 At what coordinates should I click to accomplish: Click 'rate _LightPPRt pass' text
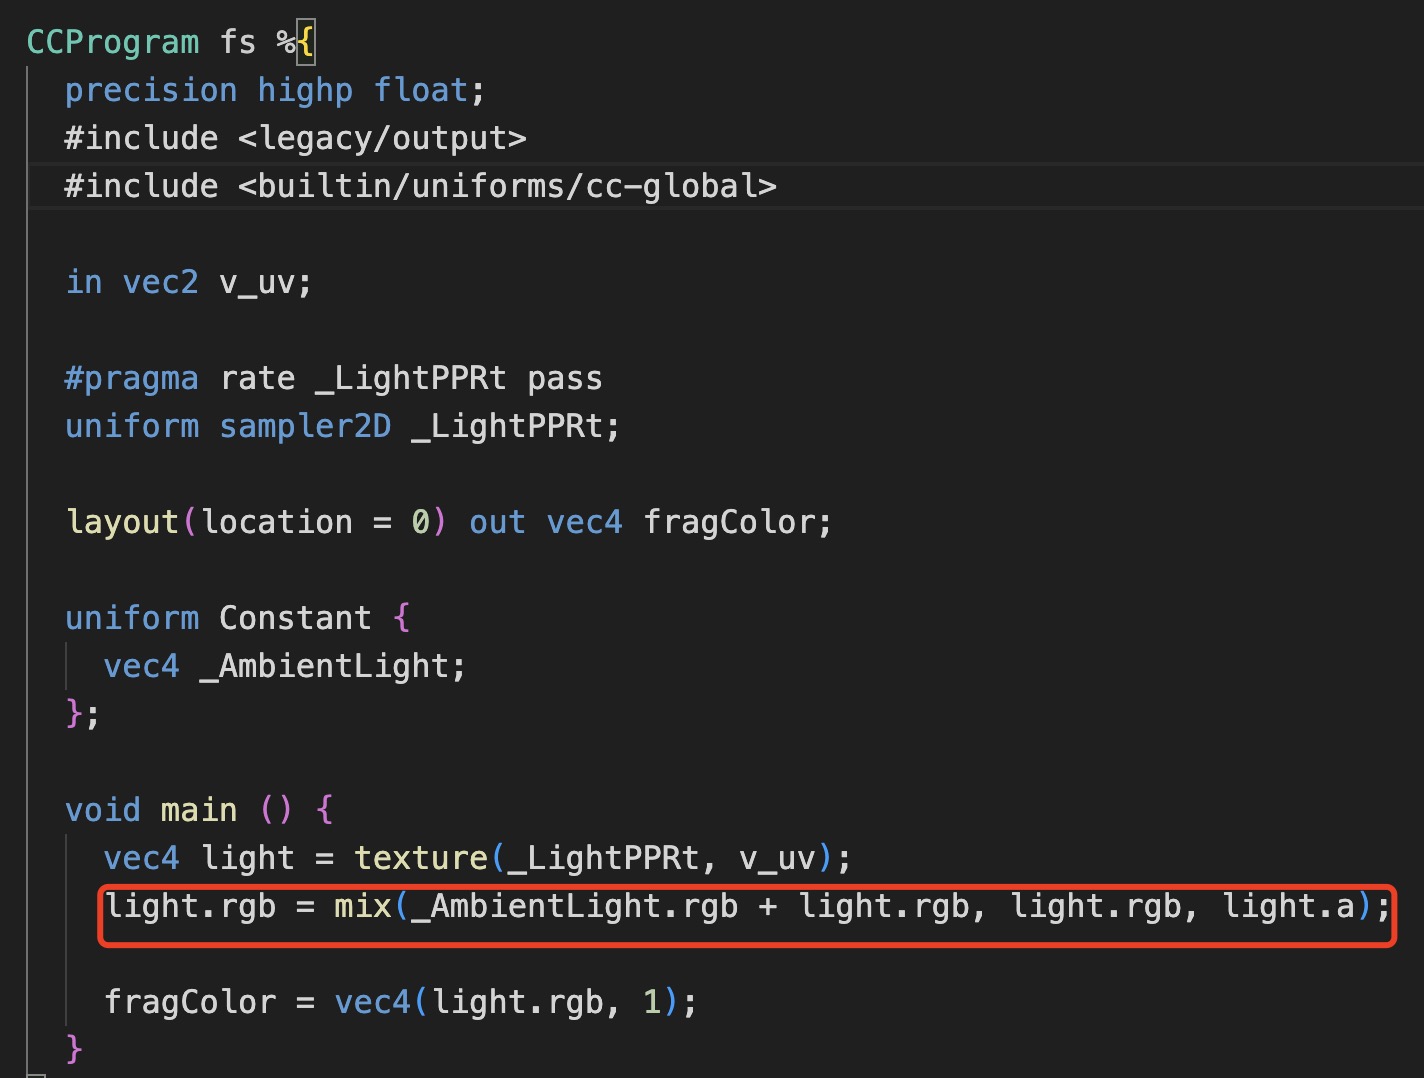[x=411, y=378]
